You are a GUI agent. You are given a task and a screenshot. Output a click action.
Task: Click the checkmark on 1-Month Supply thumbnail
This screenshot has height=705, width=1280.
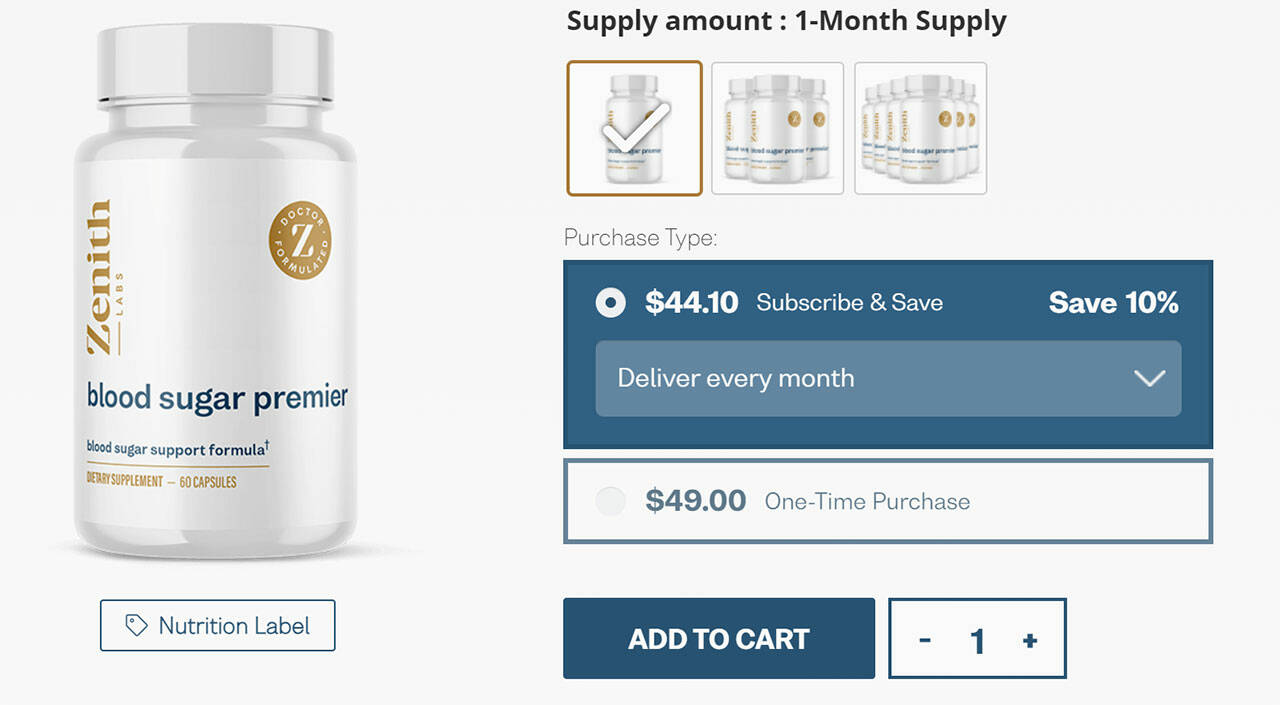(635, 127)
